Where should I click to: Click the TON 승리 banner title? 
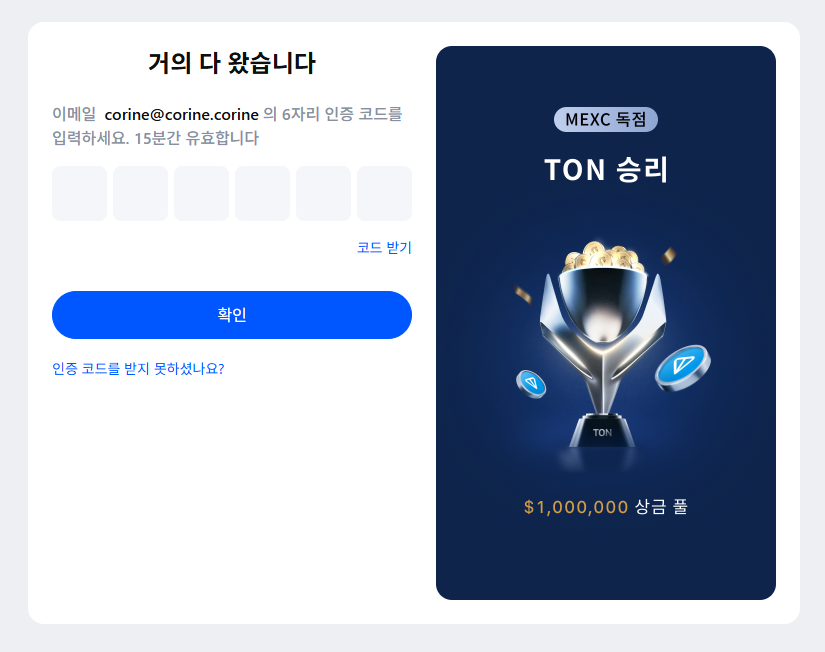pos(606,170)
